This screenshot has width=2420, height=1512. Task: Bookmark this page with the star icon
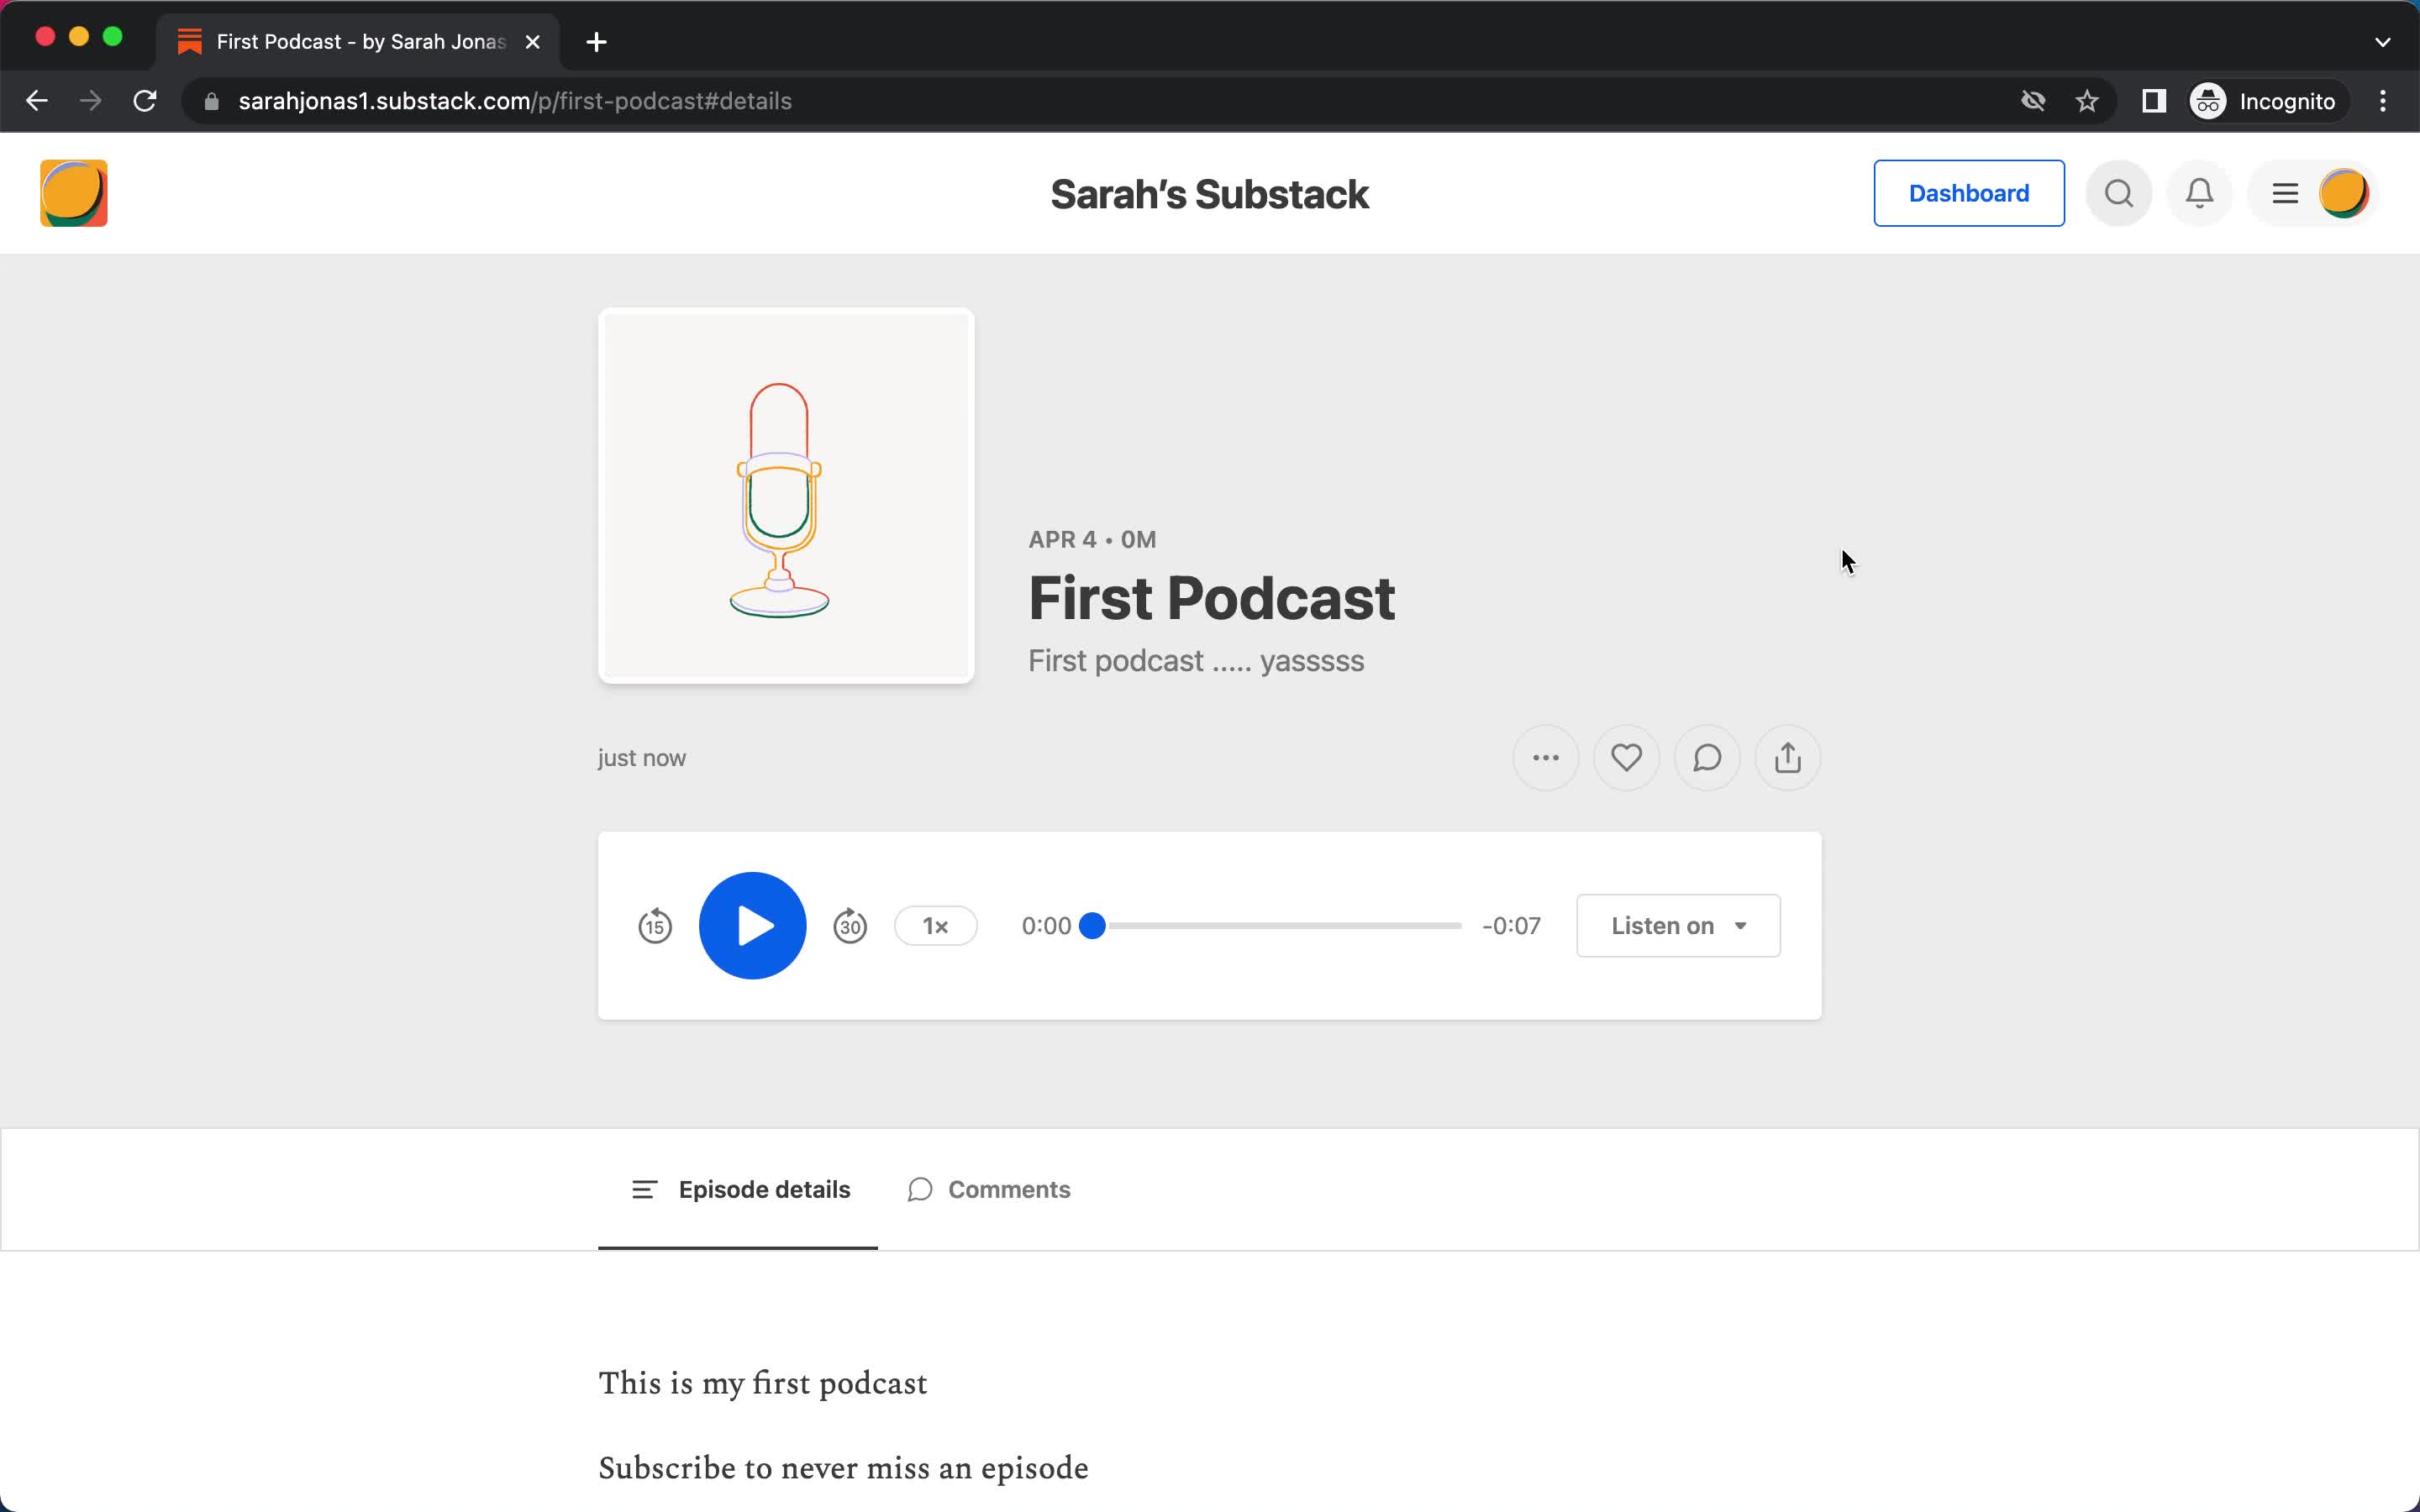tap(2087, 101)
